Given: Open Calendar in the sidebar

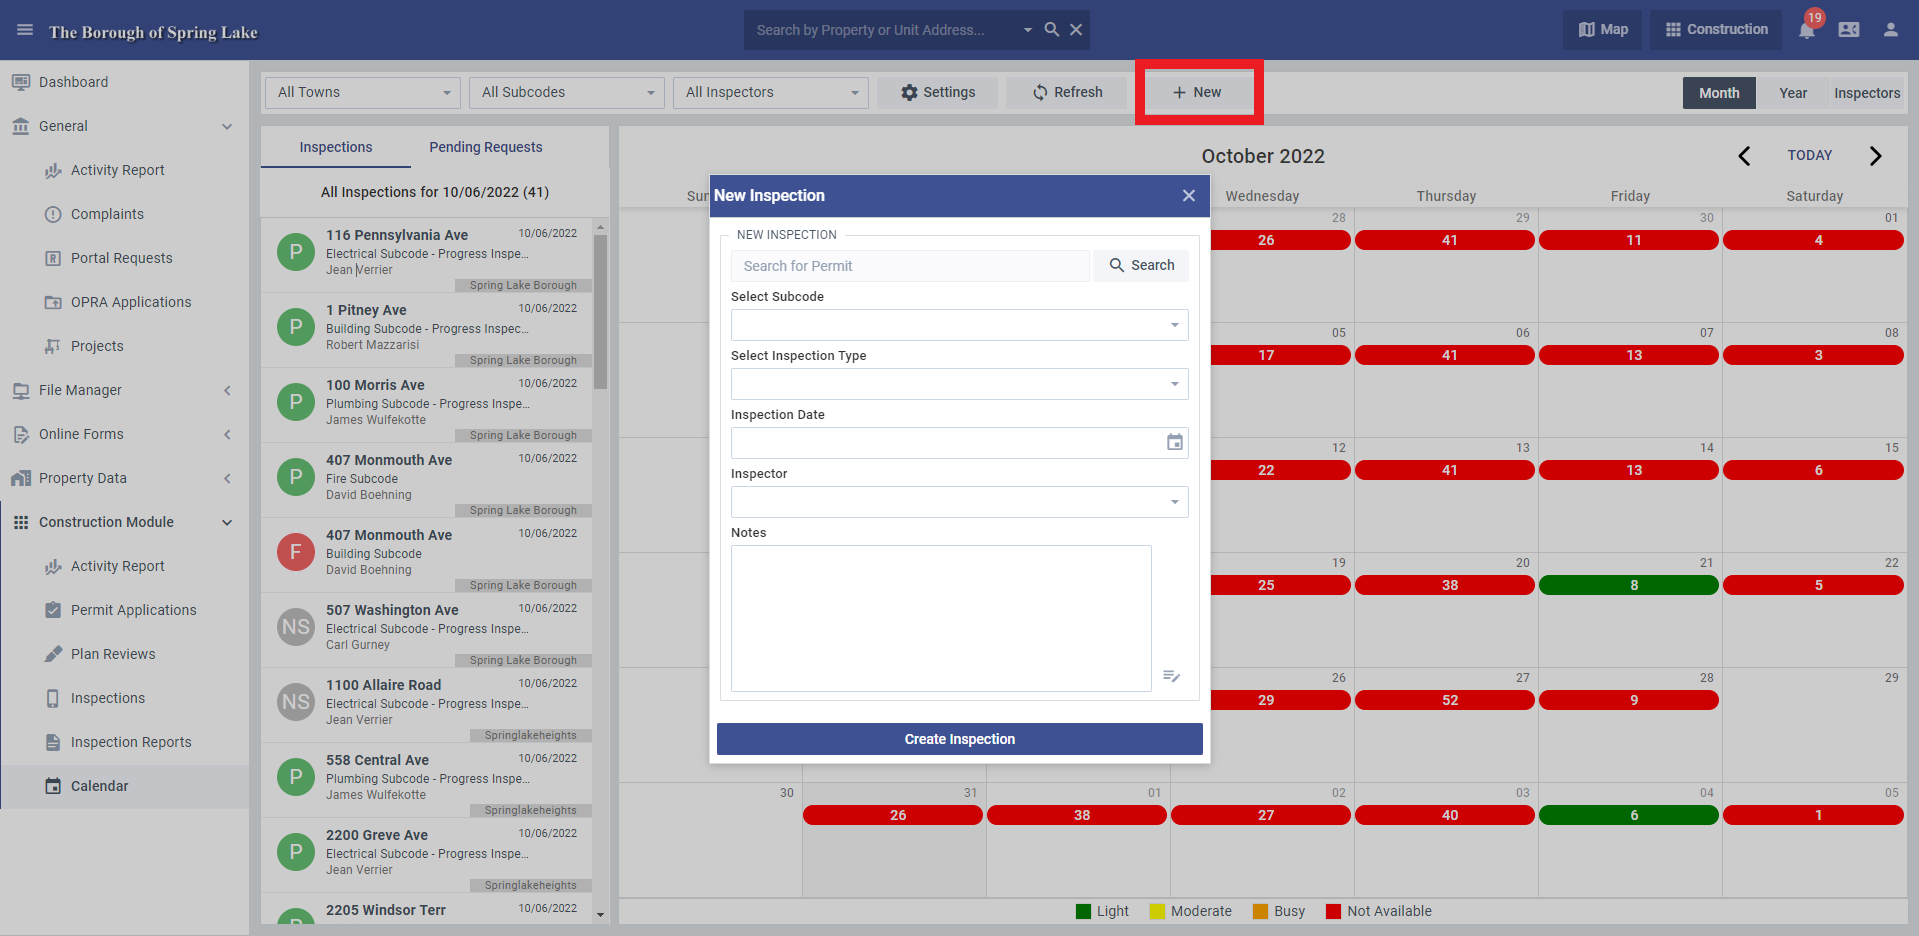Looking at the screenshot, I should pos(99,786).
